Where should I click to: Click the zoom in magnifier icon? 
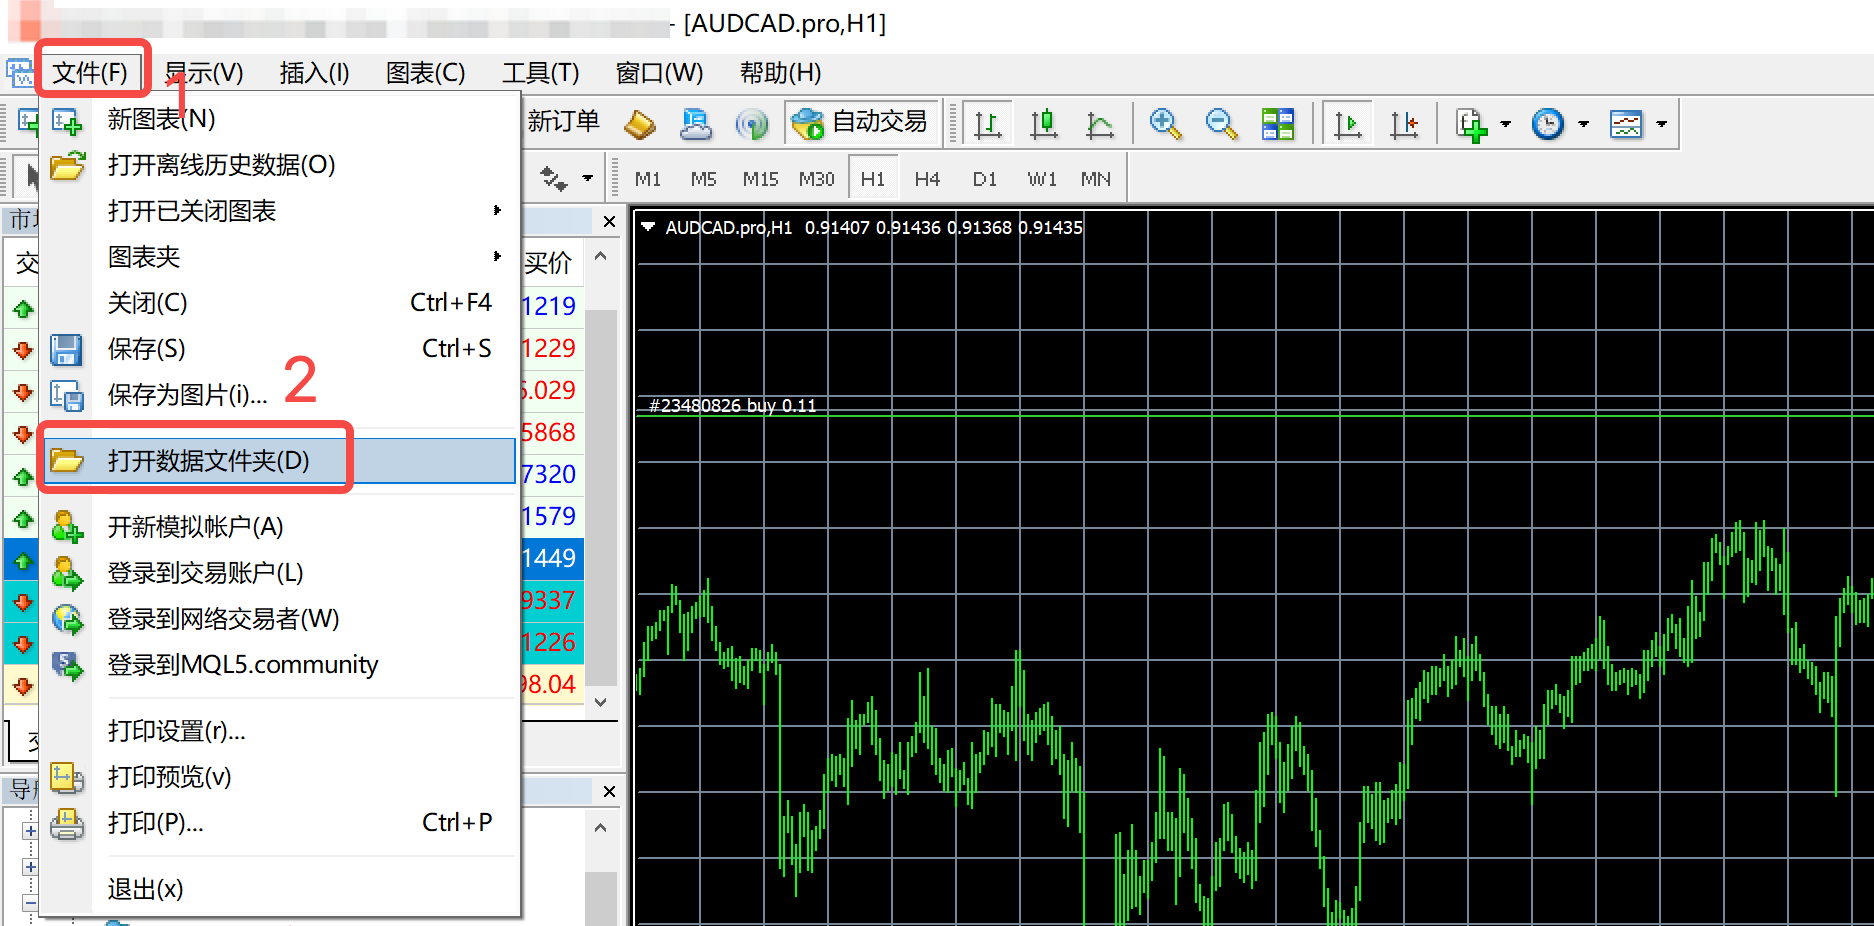click(x=1164, y=124)
